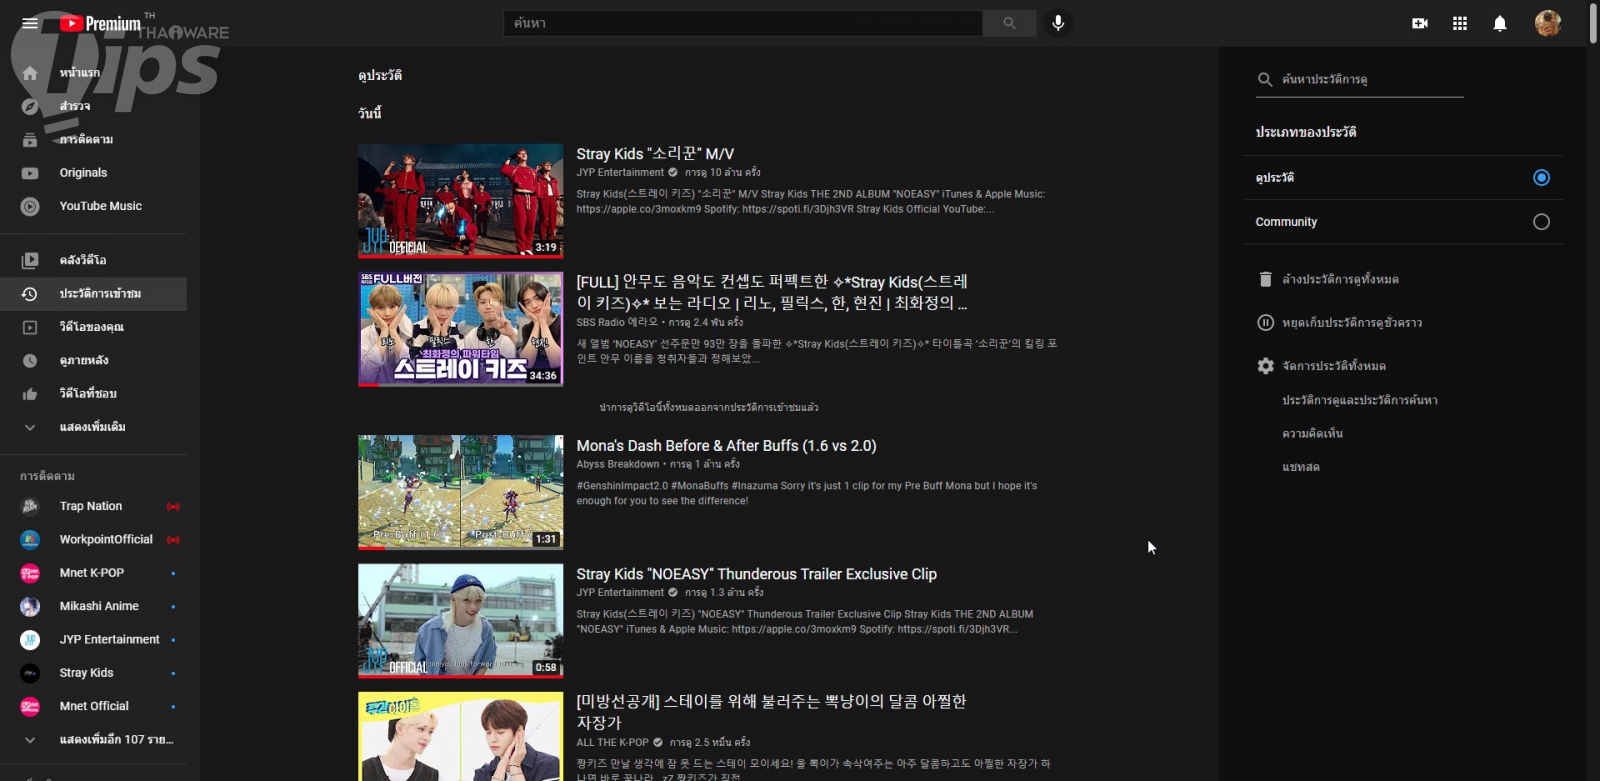The image size is (1600, 781).
Task: Open the create video camera icon
Action: tap(1420, 23)
